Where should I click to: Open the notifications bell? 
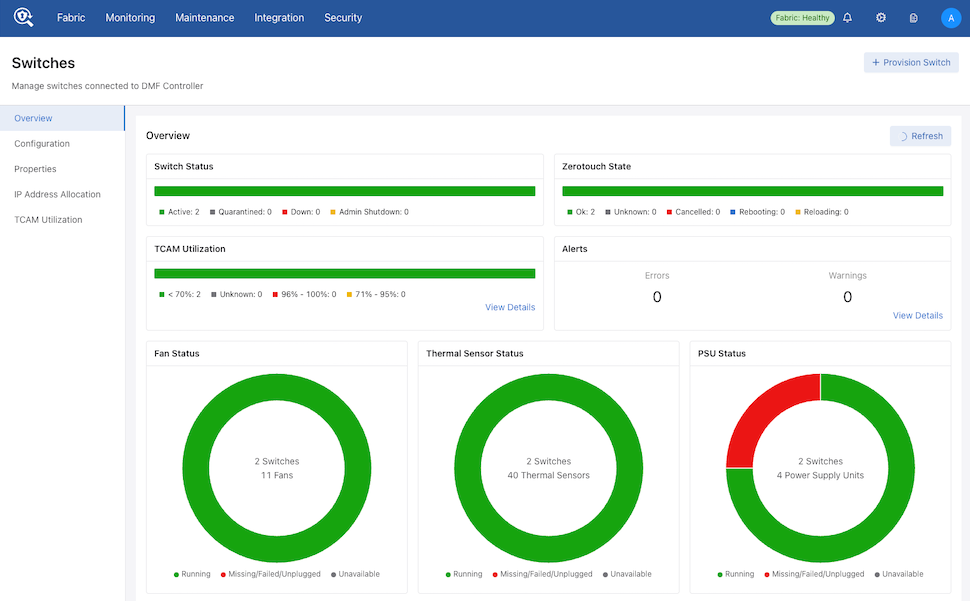848,18
